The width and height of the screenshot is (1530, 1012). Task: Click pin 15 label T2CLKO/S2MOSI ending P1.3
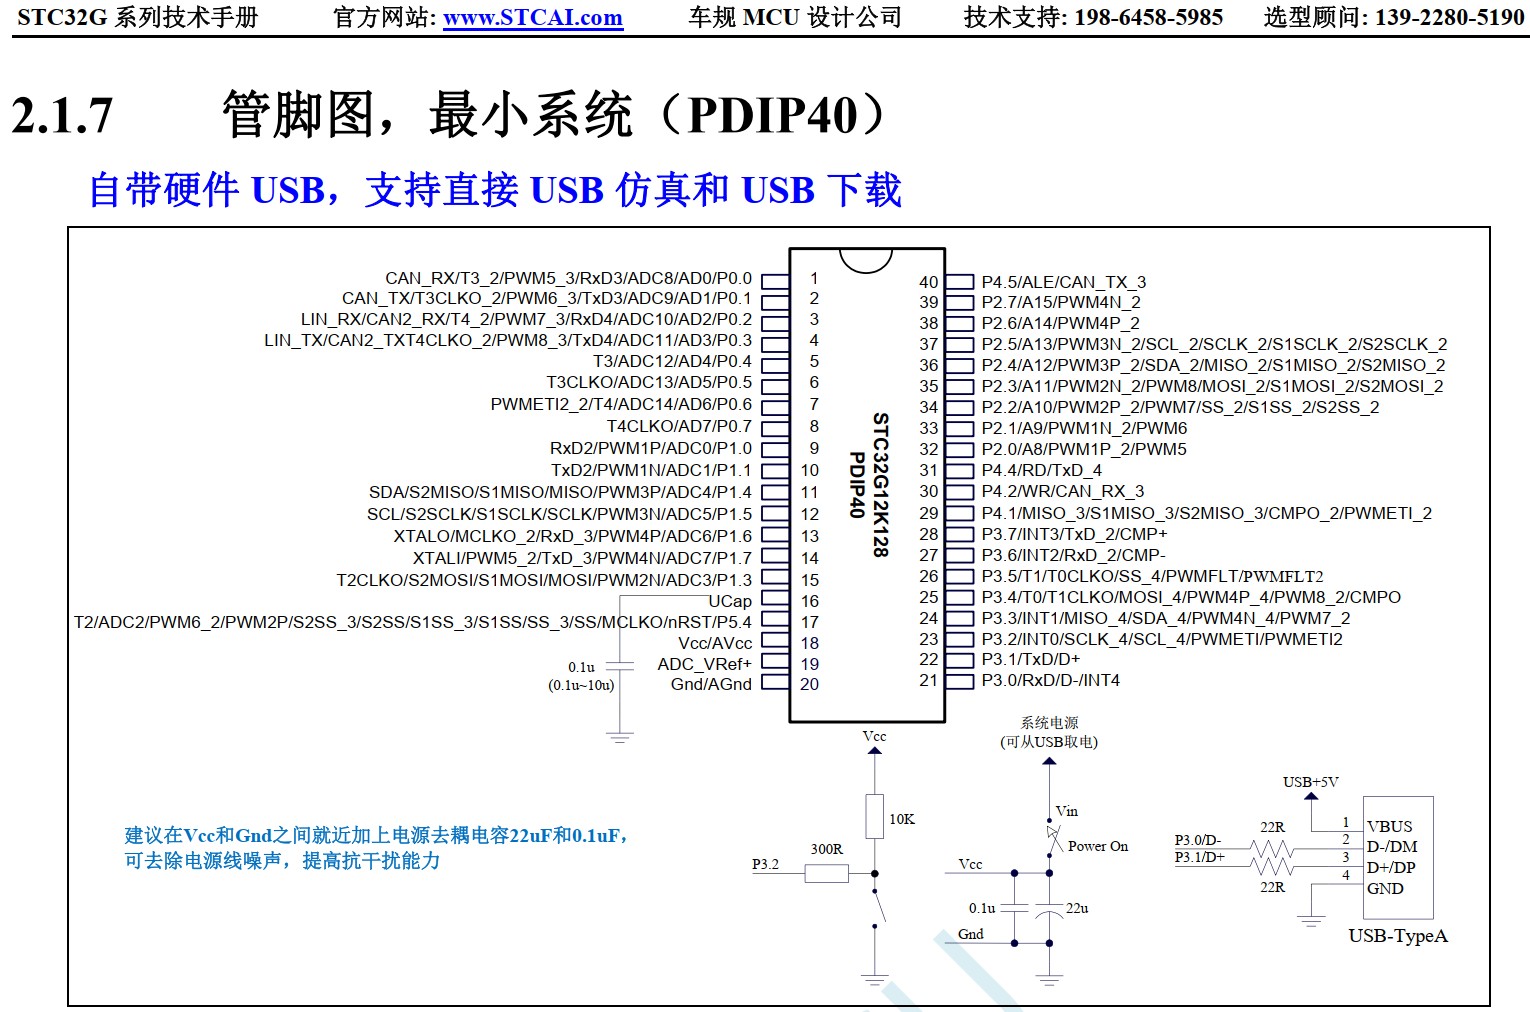(544, 580)
